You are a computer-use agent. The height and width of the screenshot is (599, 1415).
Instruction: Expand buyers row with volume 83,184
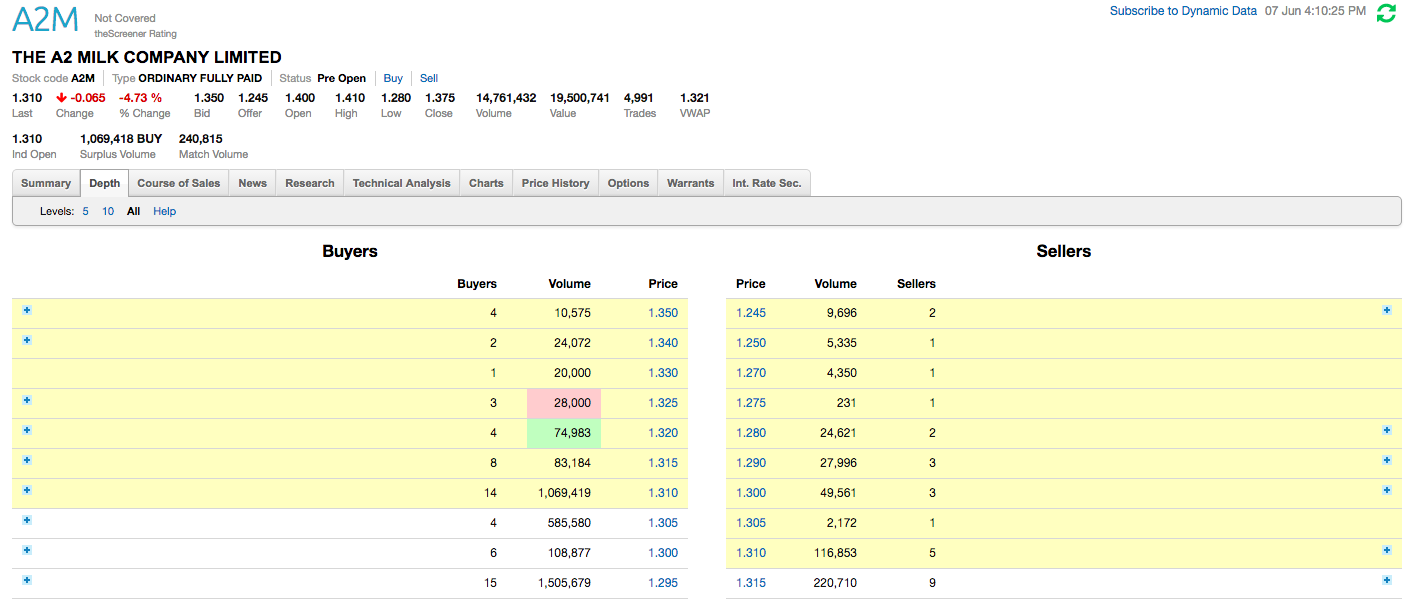27,460
